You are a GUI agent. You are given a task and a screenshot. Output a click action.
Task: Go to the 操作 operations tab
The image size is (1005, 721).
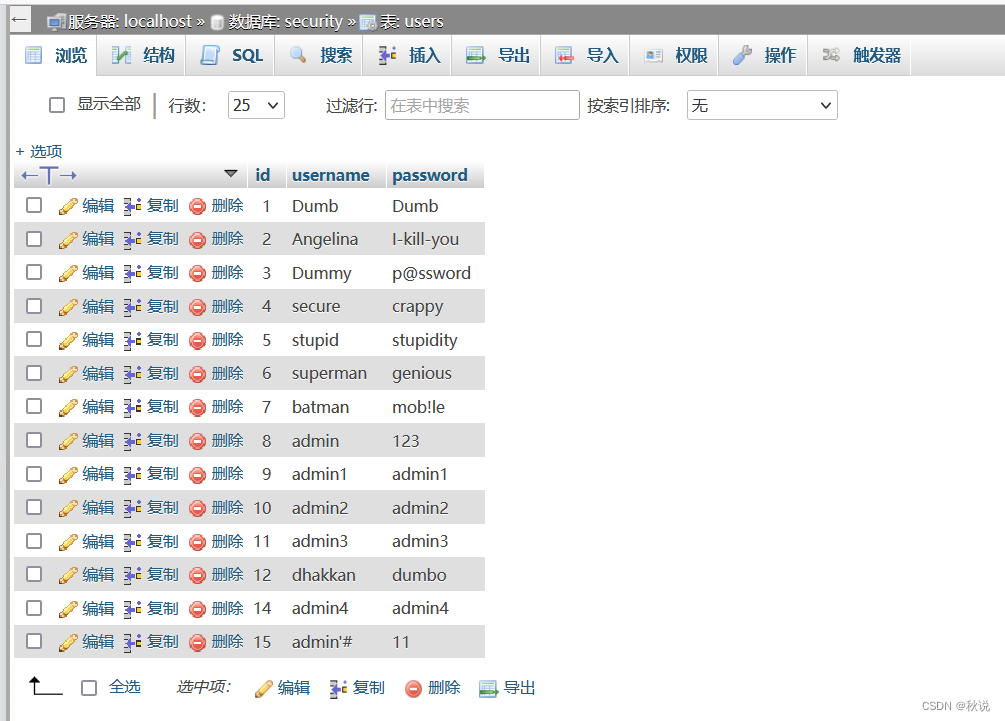tap(765, 56)
